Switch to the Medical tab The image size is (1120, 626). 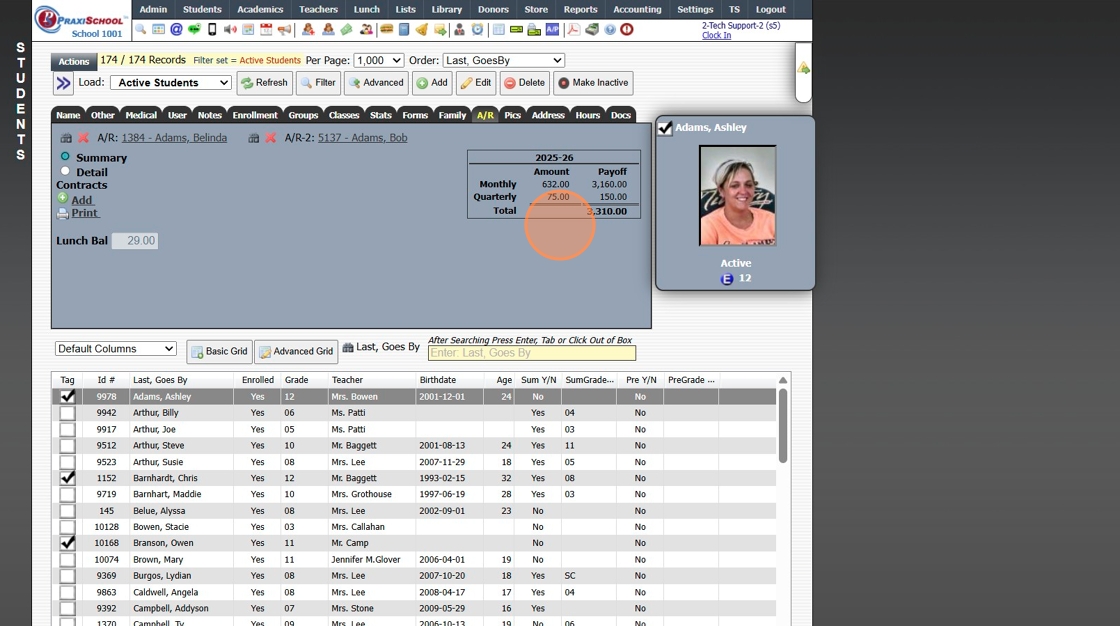[x=141, y=115]
